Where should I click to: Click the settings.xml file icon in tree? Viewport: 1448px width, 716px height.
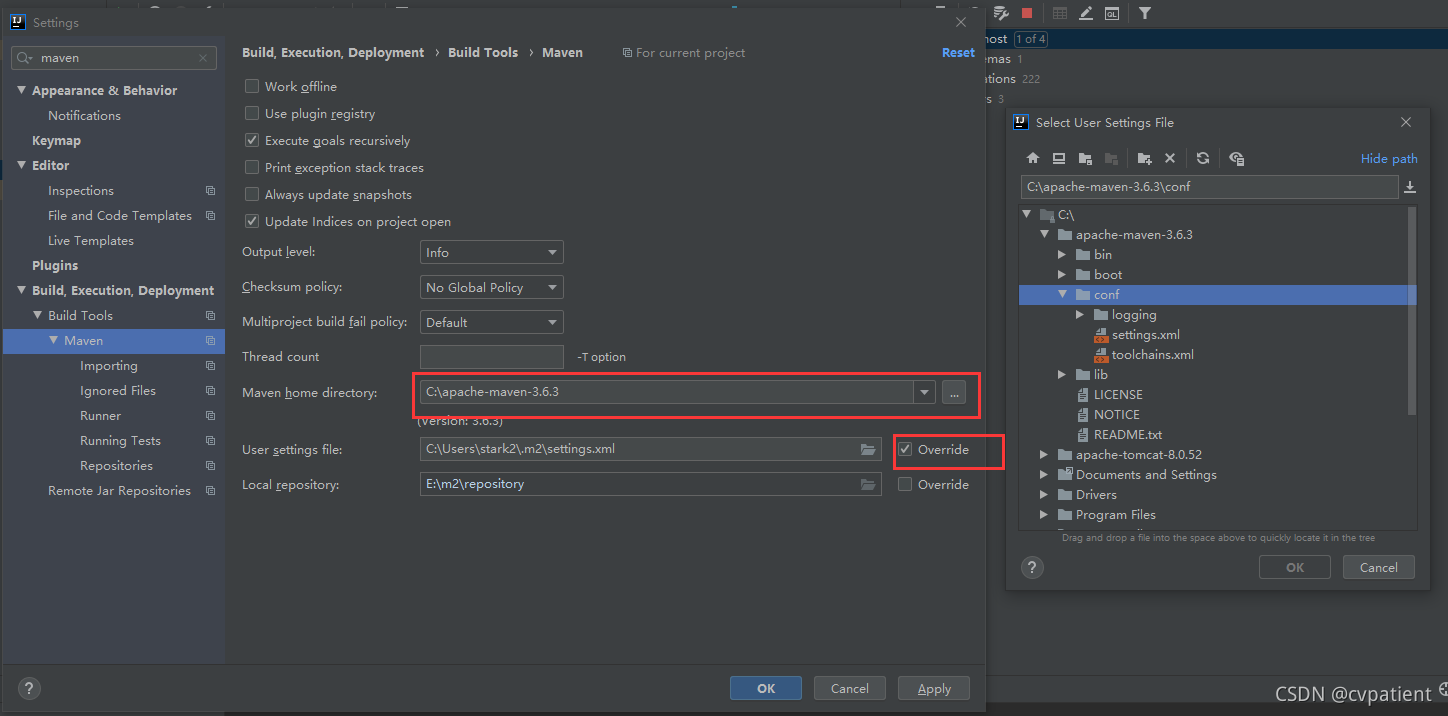(x=1102, y=335)
